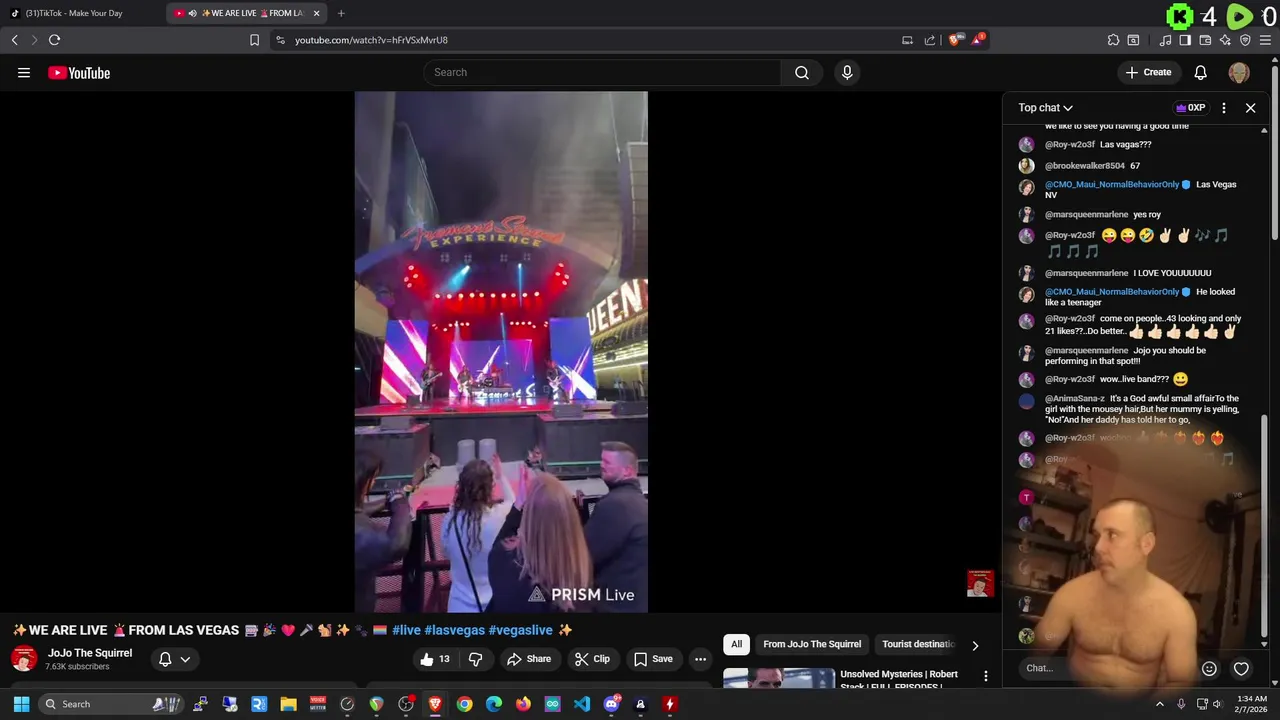The height and width of the screenshot is (720, 1280).
Task: Open File Explorer from taskbar
Action: [288, 704]
